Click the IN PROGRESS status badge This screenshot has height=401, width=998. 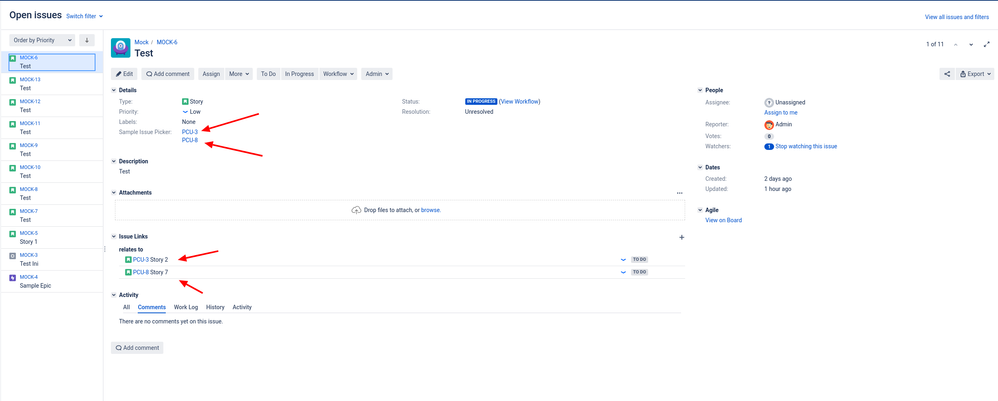pos(481,101)
